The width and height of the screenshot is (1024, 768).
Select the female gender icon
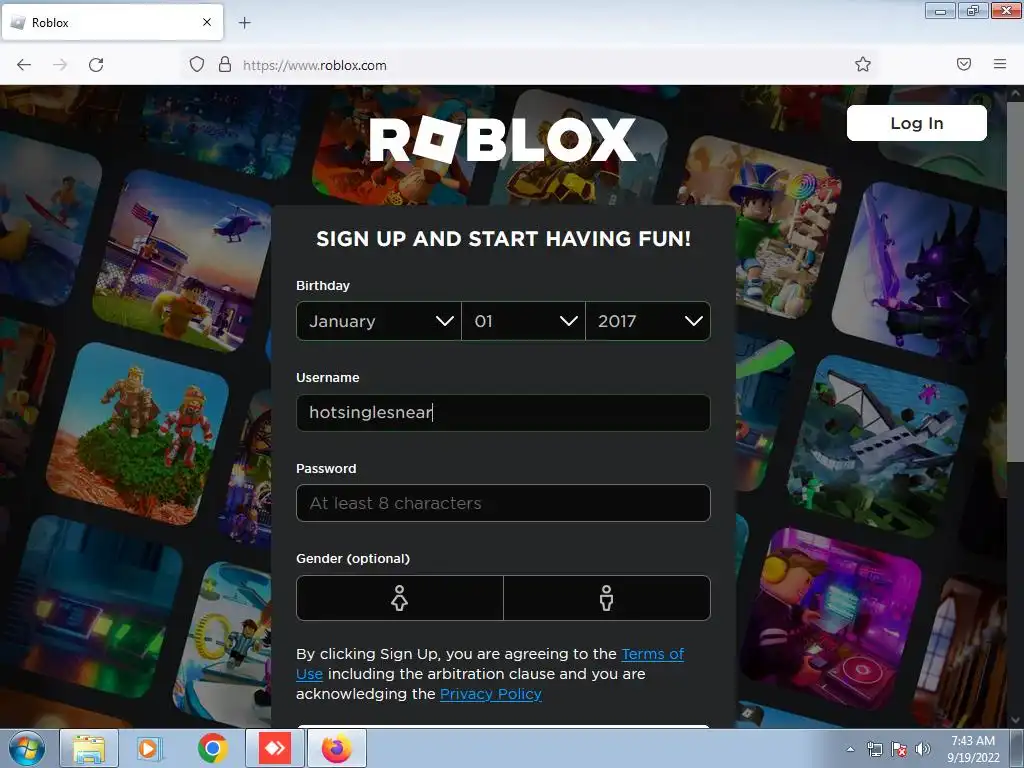click(x=400, y=598)
